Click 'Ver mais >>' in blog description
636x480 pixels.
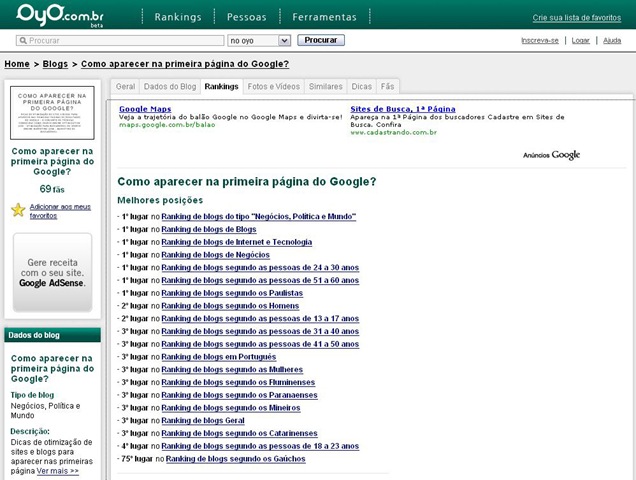[x=58, y=471]
